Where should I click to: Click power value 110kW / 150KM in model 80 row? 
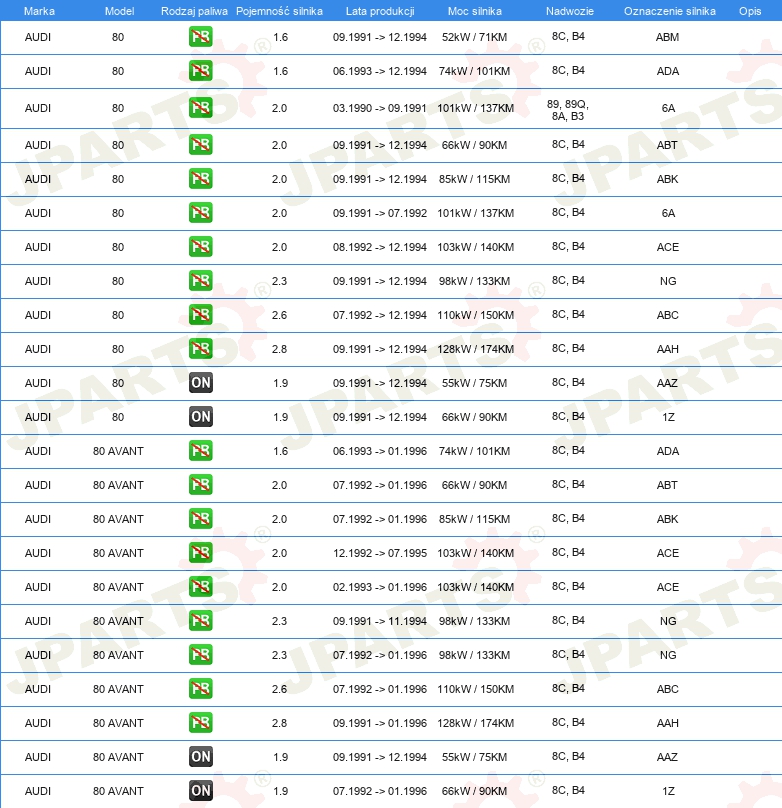pyautogui.click(x=475, y=315)
